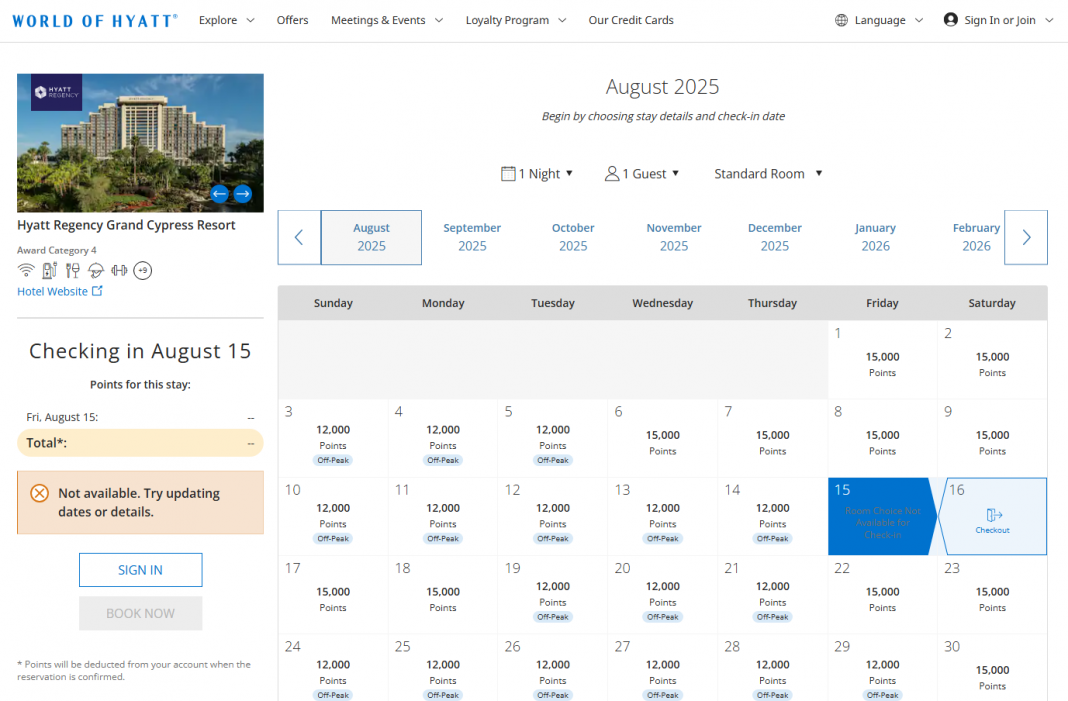Click the external link icon after Hotel Website
The image size is (1068, 701).
coord(98,291)
